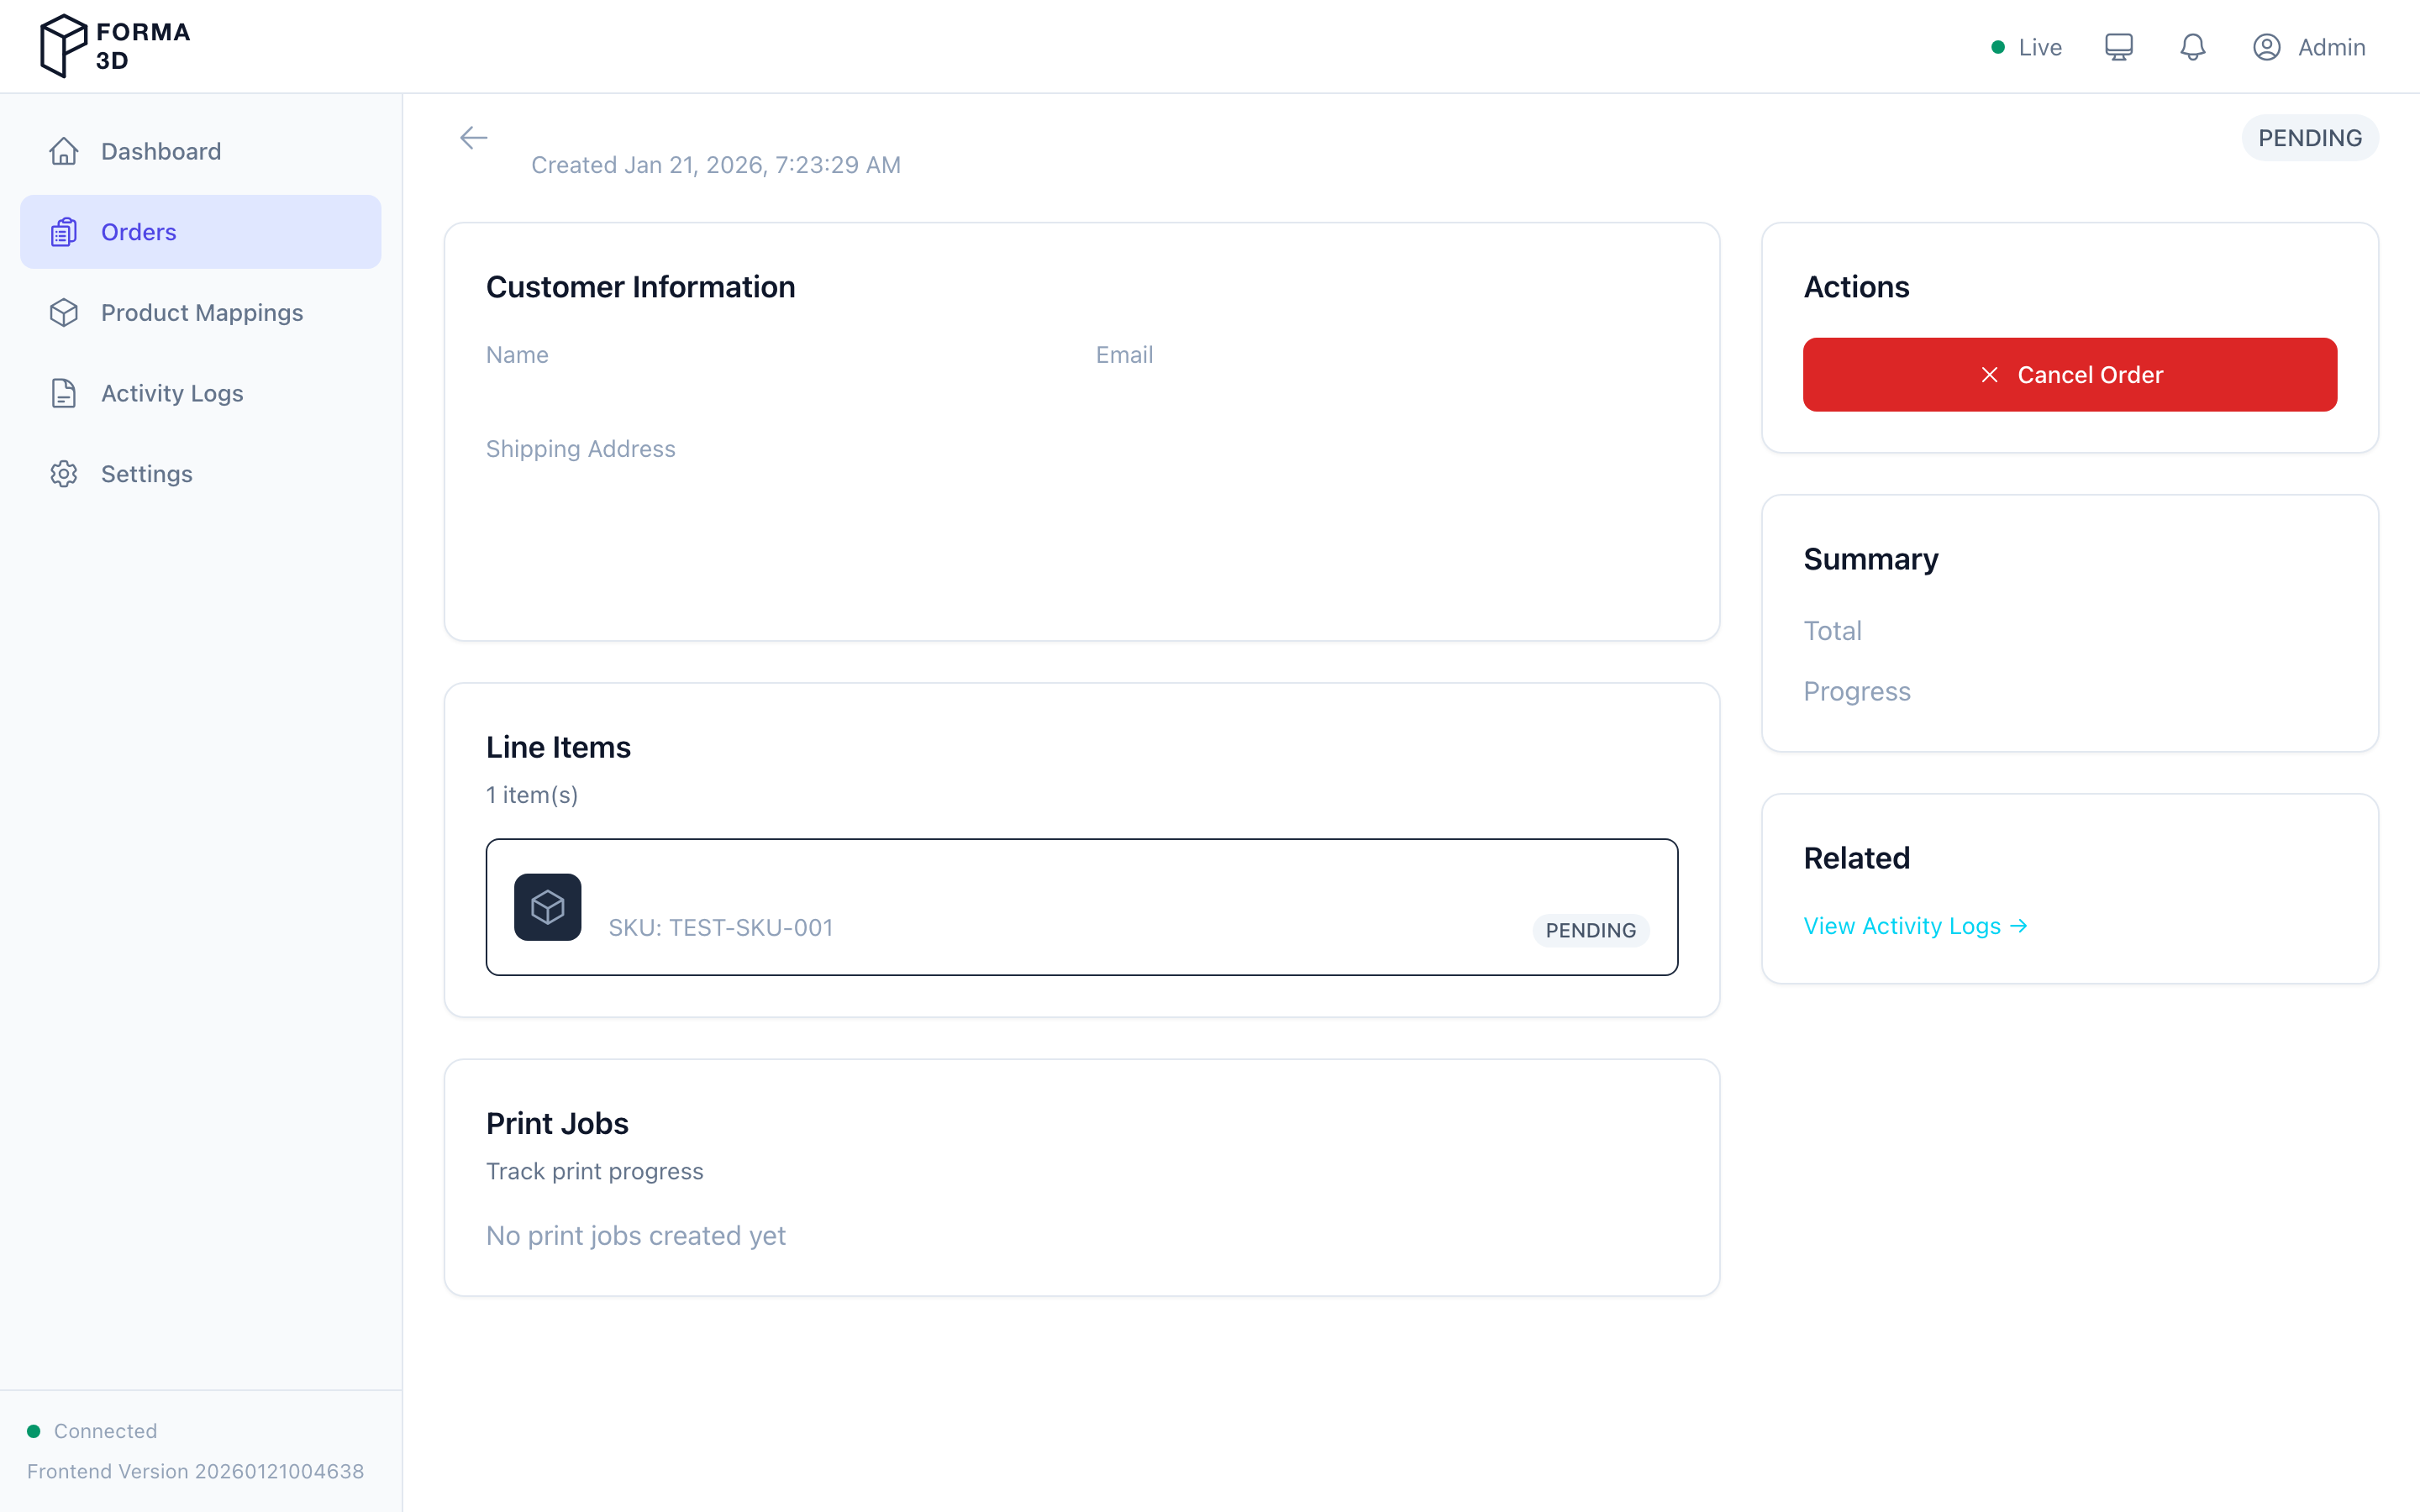Open Product Mappings page
Image resolution: width=2420 pixels, height=1512 pixels.
(202, 313)
